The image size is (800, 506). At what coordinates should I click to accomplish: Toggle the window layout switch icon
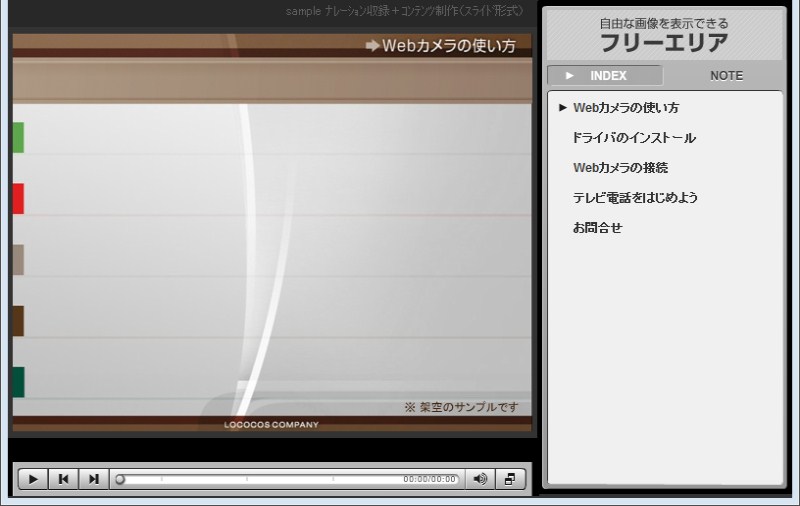point(510,479)
